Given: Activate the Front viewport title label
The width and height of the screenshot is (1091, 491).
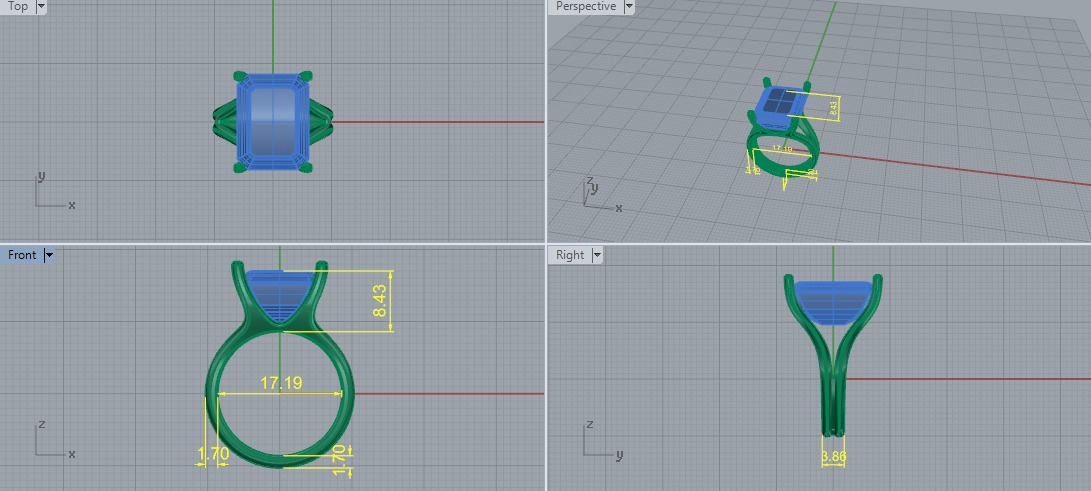Looking at the screenshot, I should point(22,255).
